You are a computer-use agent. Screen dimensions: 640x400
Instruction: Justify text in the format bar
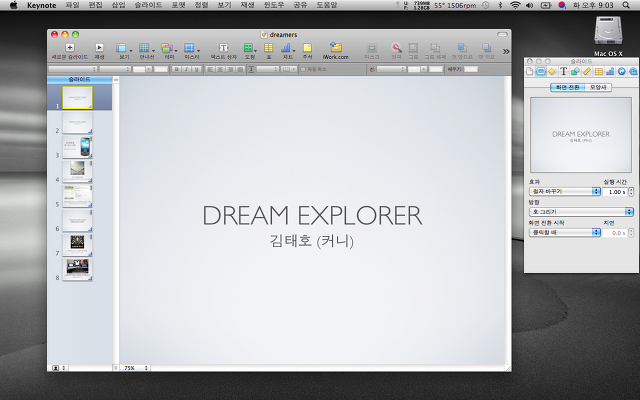click(x=240, y=69)
